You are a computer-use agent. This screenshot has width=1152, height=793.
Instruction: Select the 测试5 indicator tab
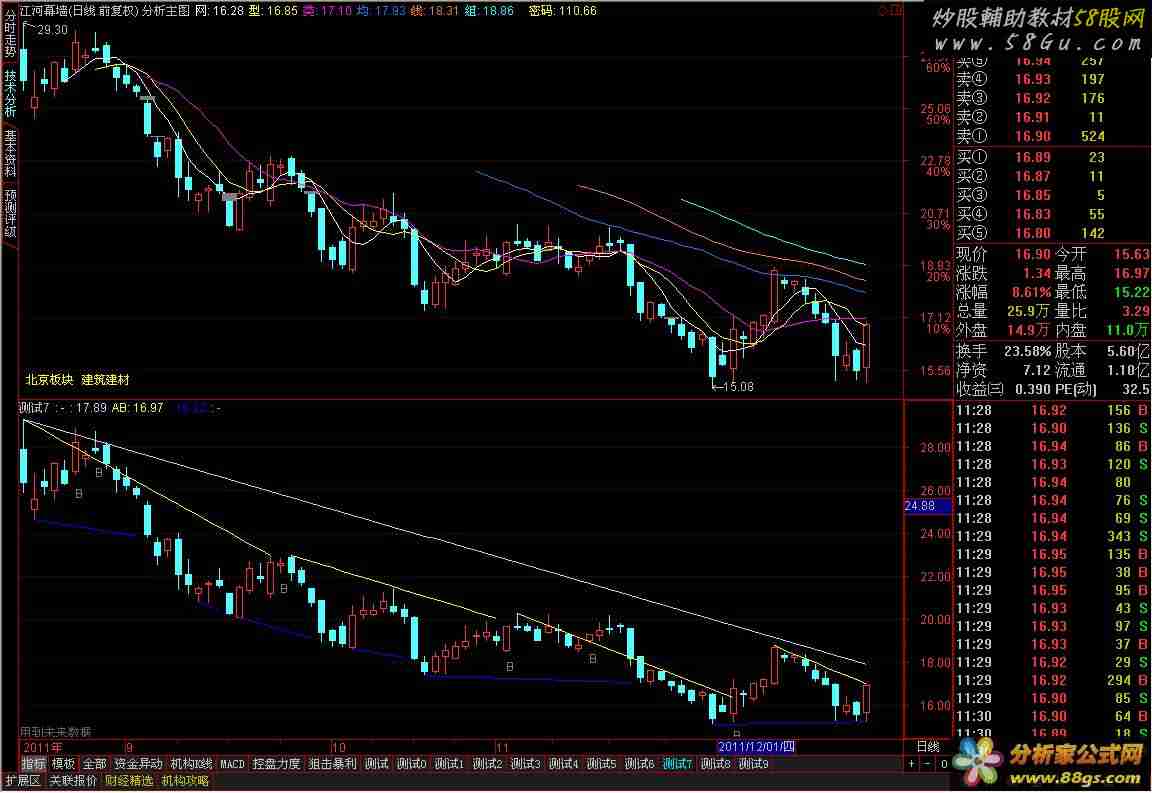[x=602, y=764]
